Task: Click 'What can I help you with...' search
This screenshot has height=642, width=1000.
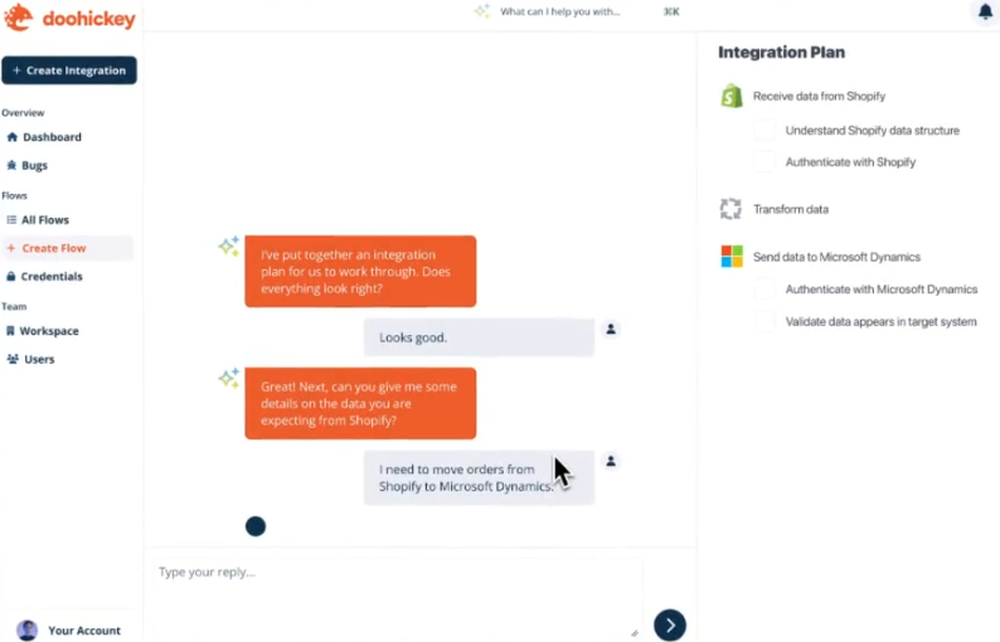Action: pyautogui.click(x=559, y=11)
